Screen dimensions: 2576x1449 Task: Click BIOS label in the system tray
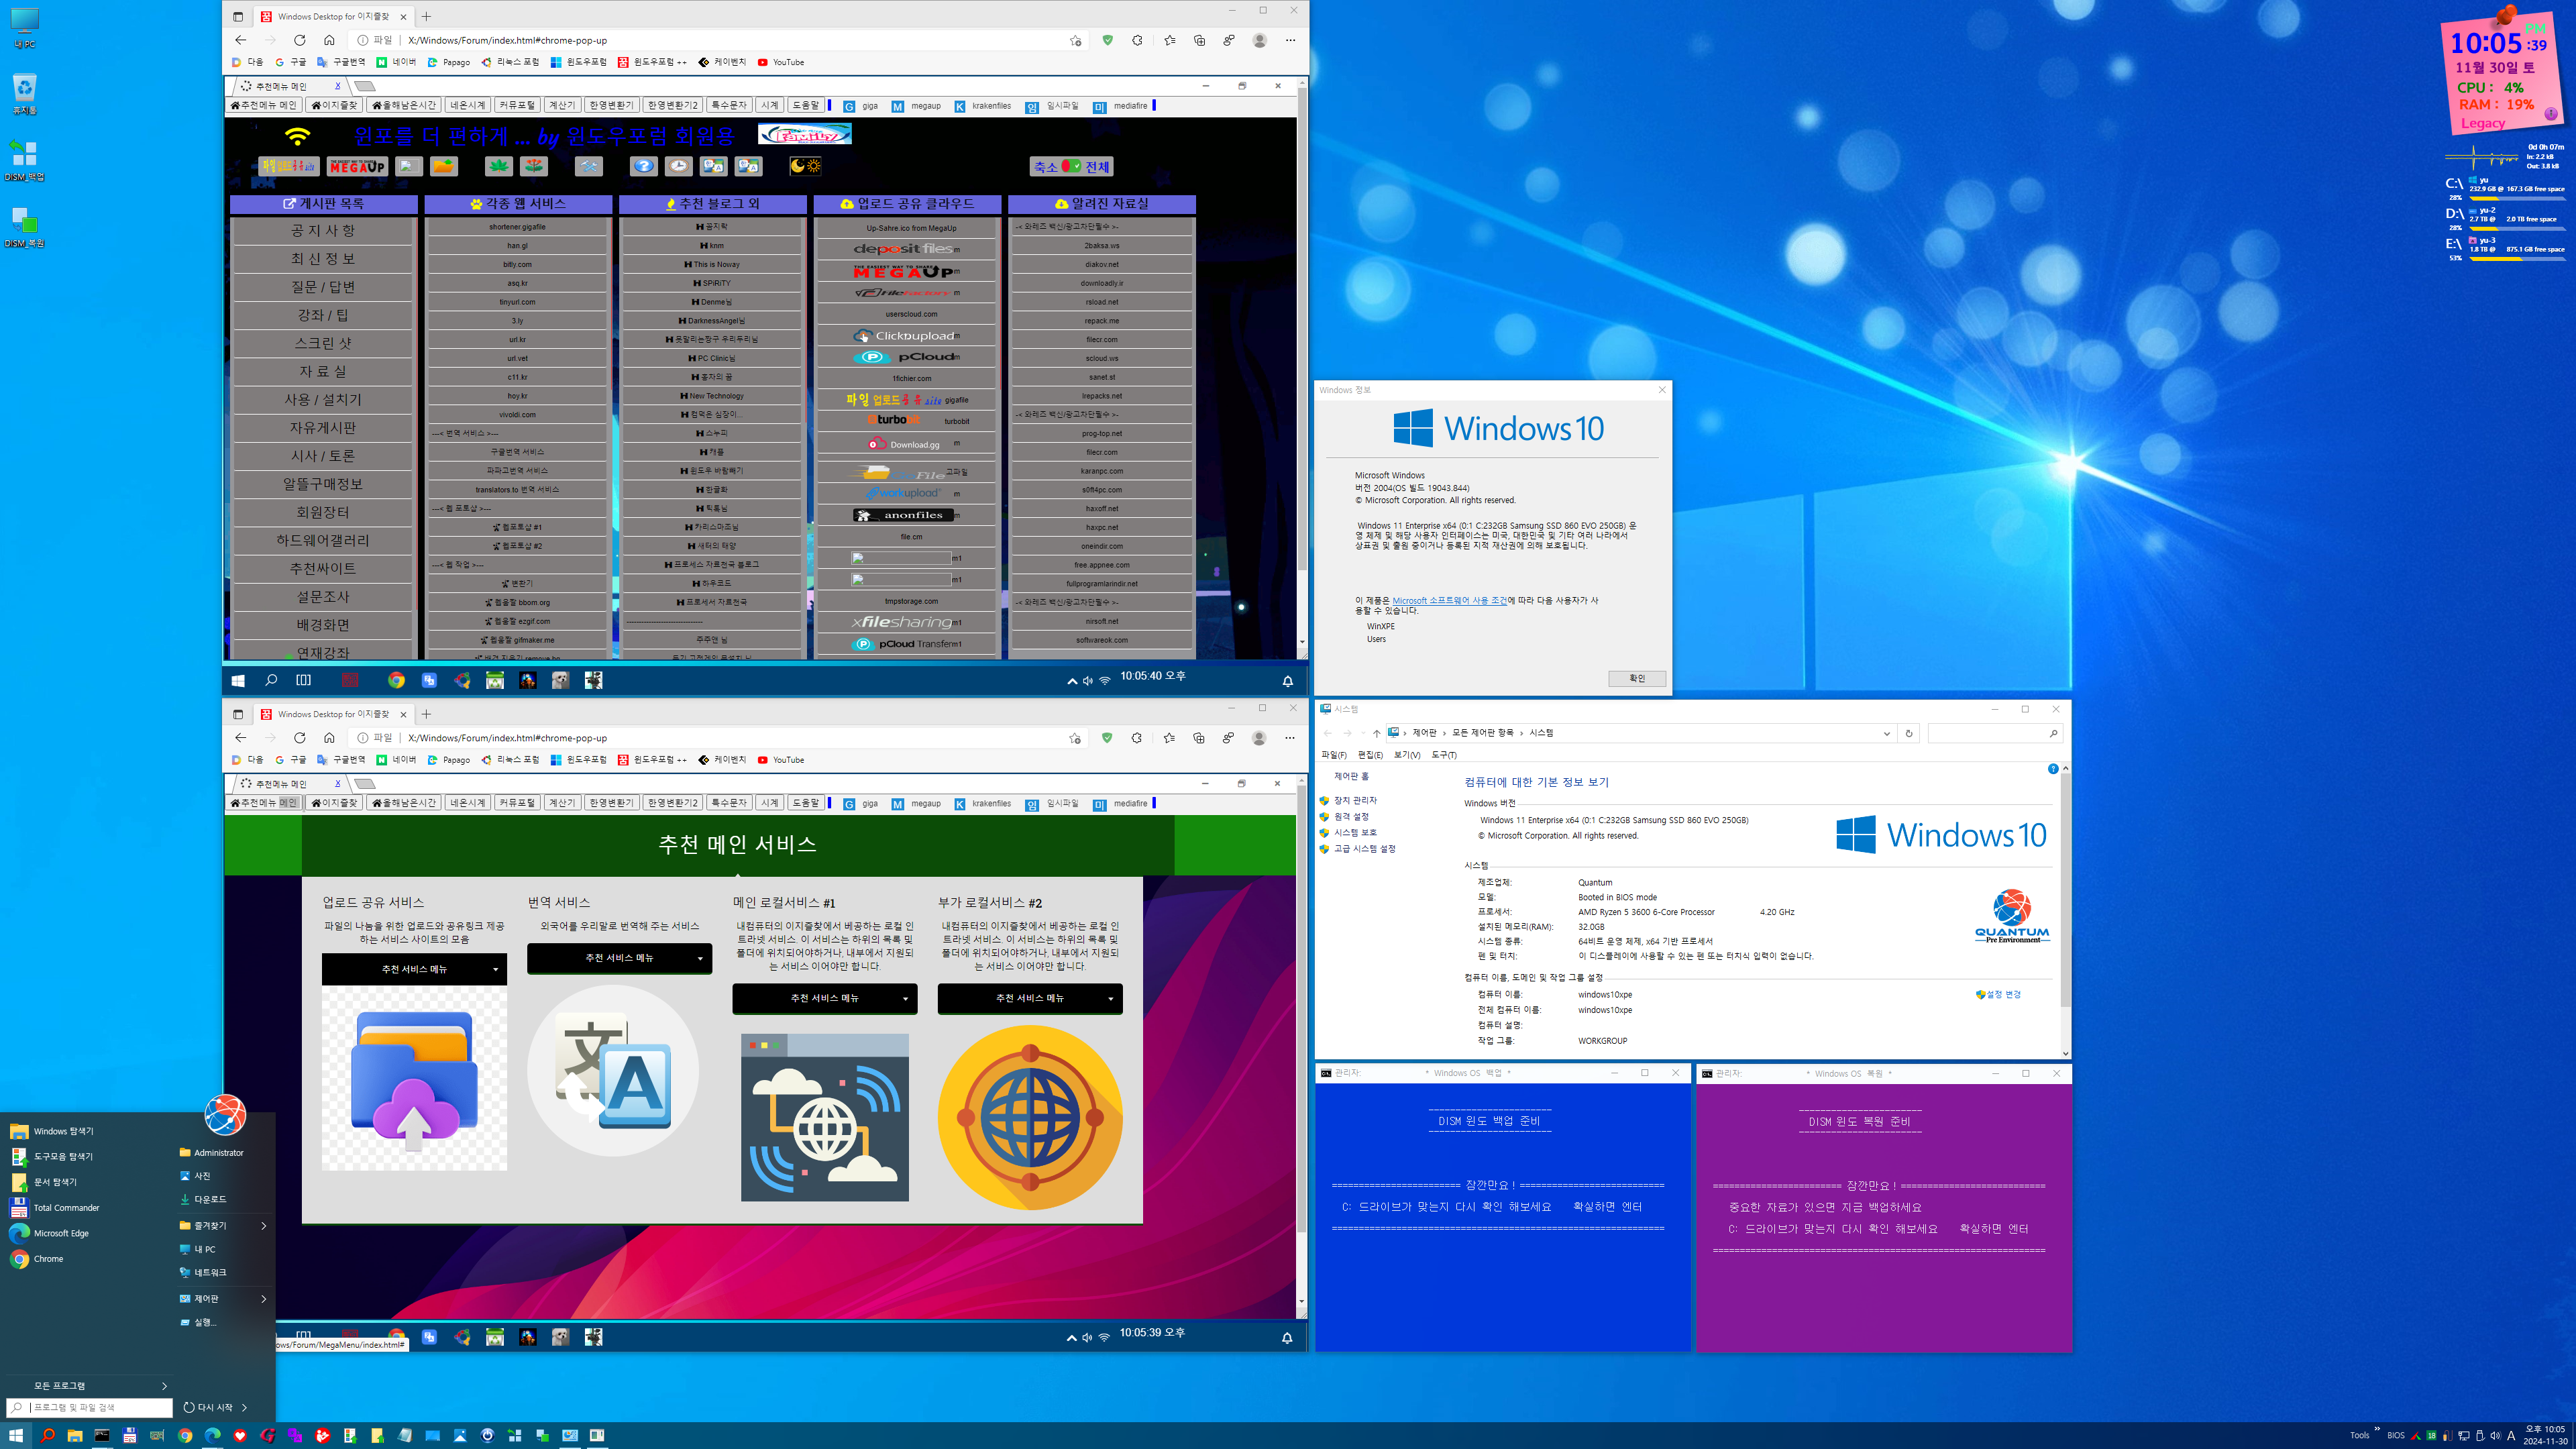coord(2395,1436)
